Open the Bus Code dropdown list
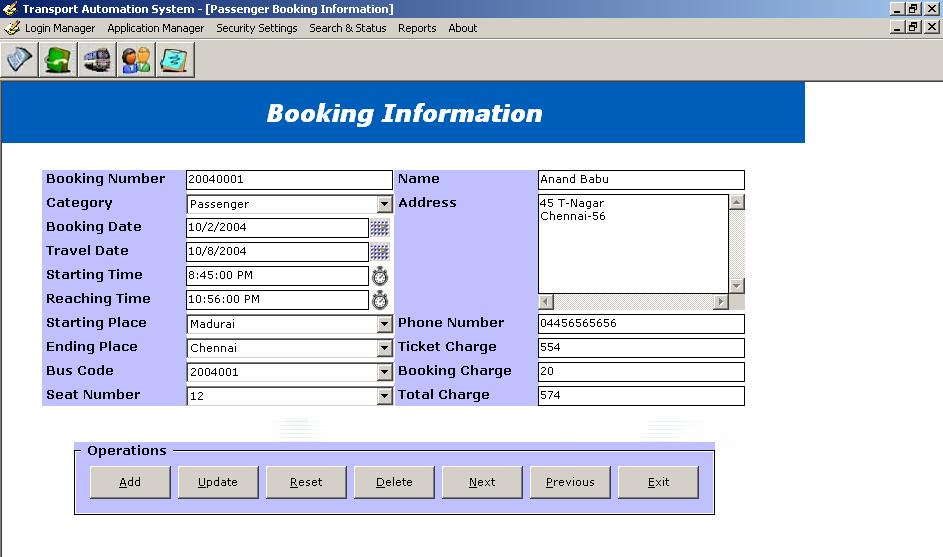Image resolution: width=943 pixels, height=557 pixels. point(385,372)
